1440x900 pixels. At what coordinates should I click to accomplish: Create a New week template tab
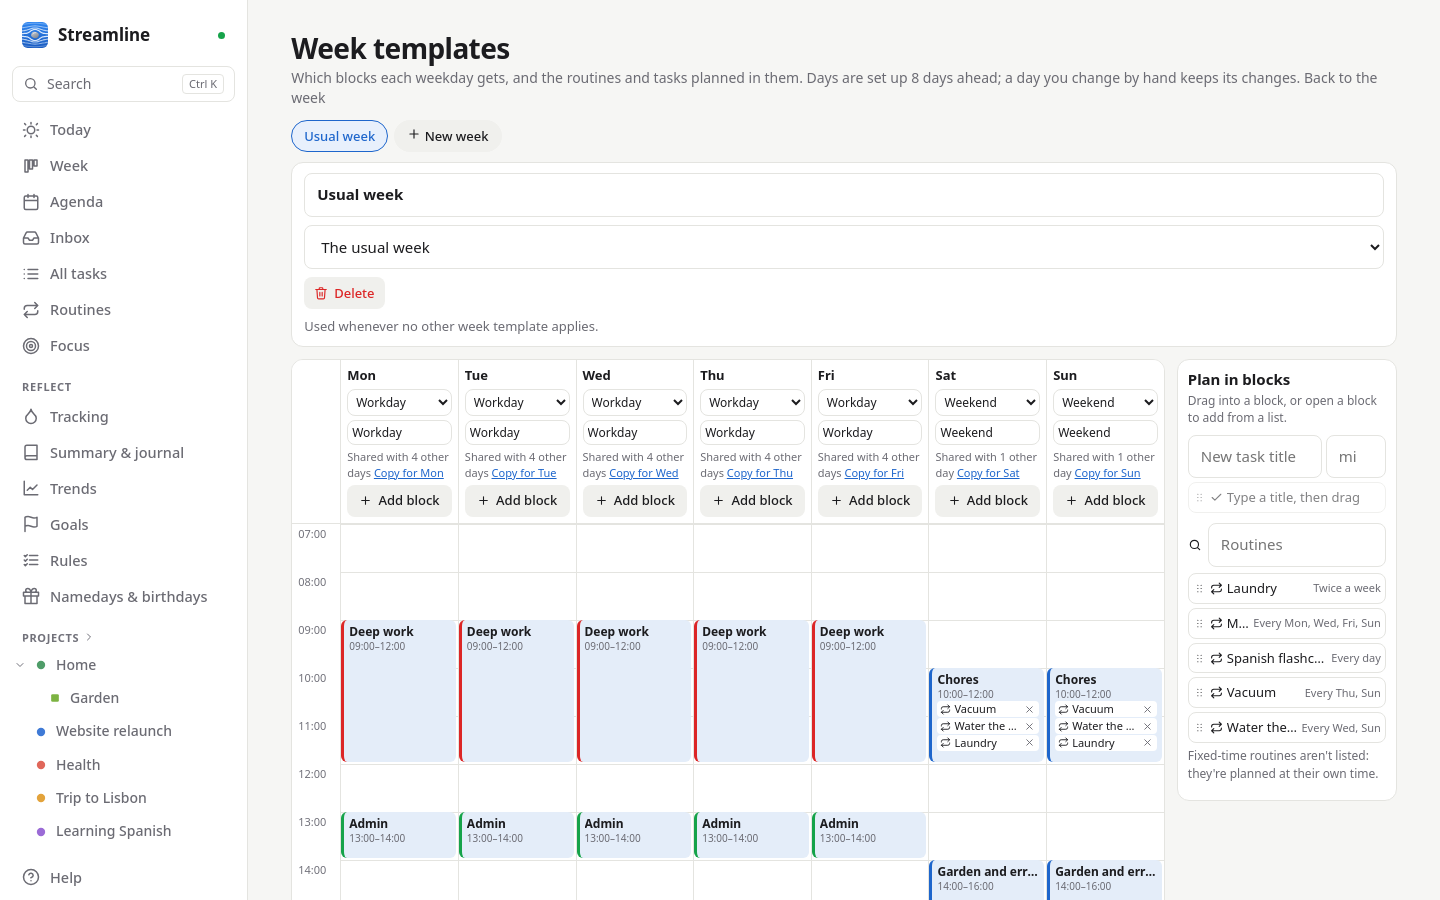(448, 136)
